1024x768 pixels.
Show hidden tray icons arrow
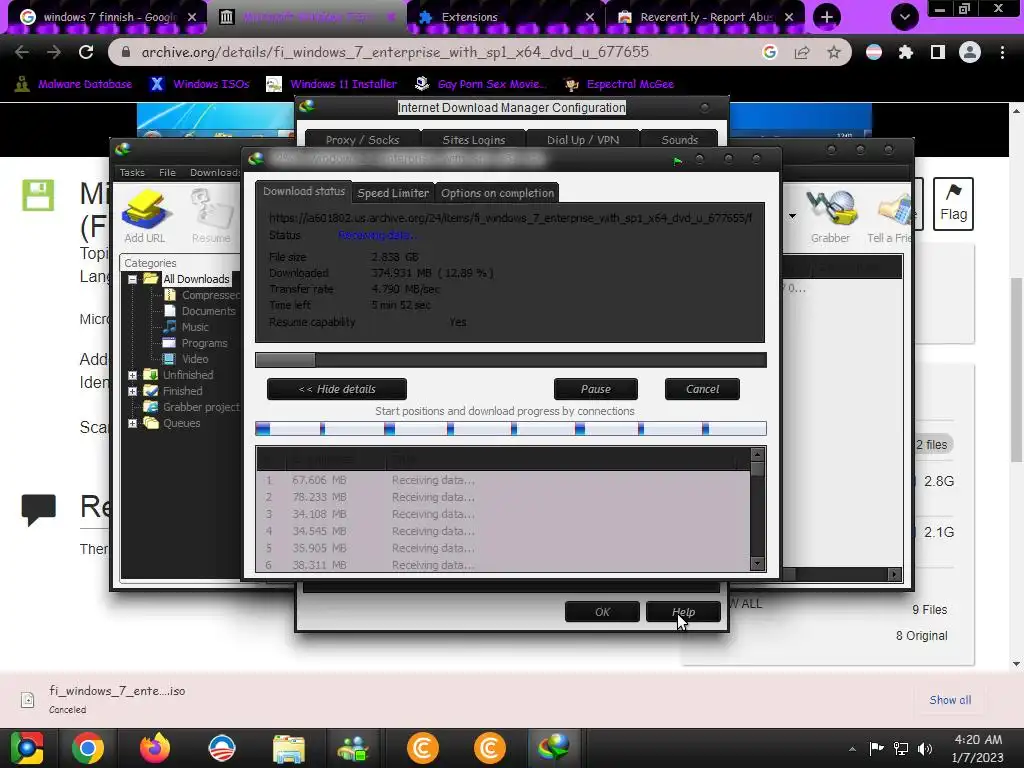(x=852, y=748)
